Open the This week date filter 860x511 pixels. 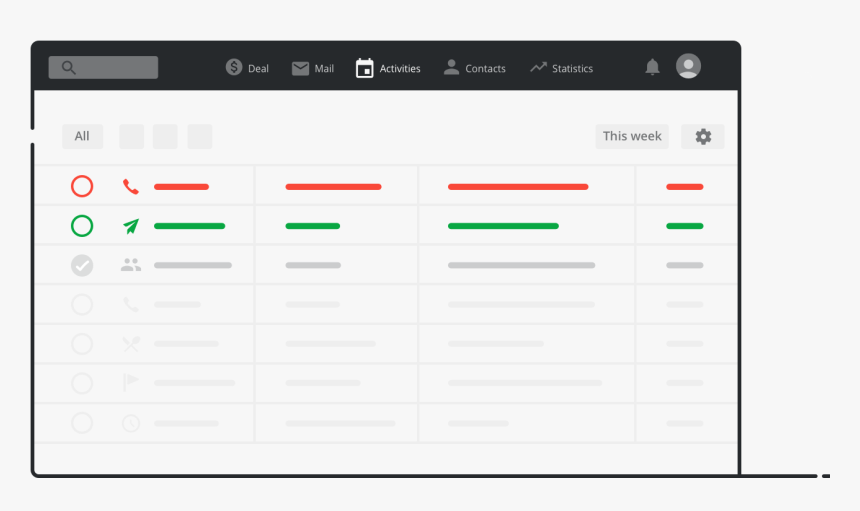pos(632,136)
